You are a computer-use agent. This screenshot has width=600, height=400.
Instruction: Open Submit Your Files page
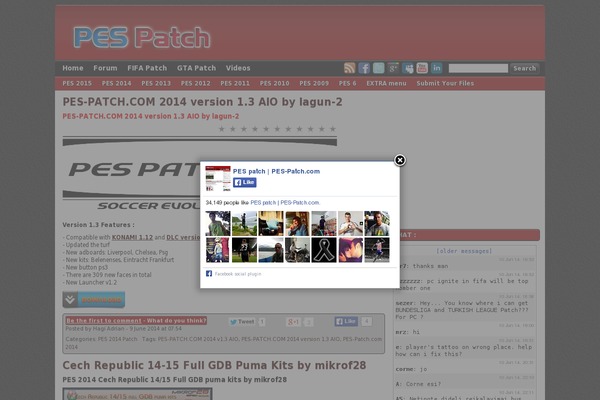(445, 83)
